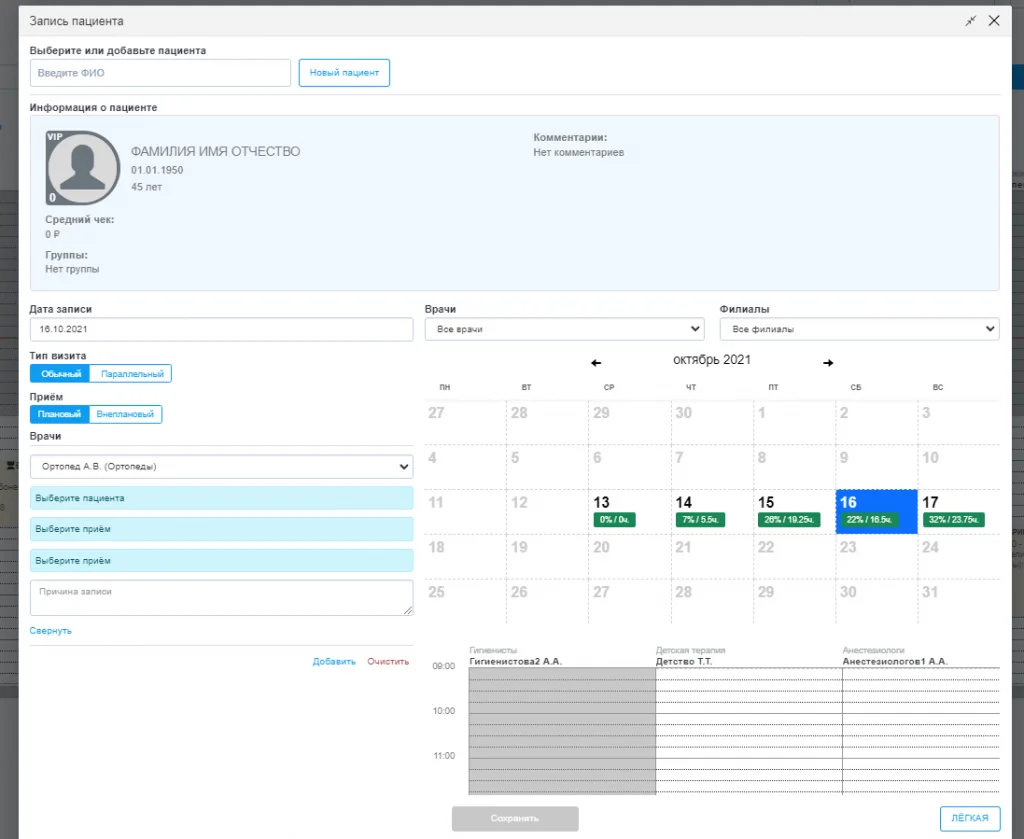Click the Свернуть link
The image size is (1024, 839).
point(50,631)
